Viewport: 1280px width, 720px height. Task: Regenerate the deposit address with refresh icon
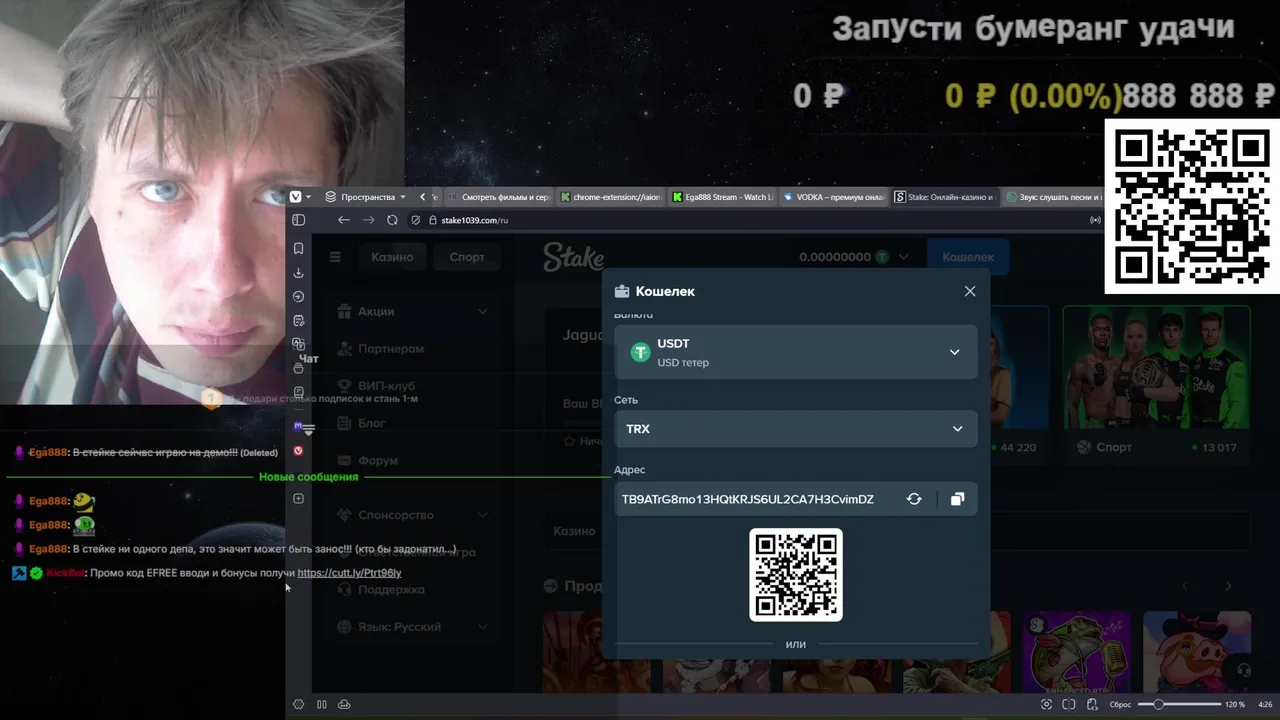914,499
